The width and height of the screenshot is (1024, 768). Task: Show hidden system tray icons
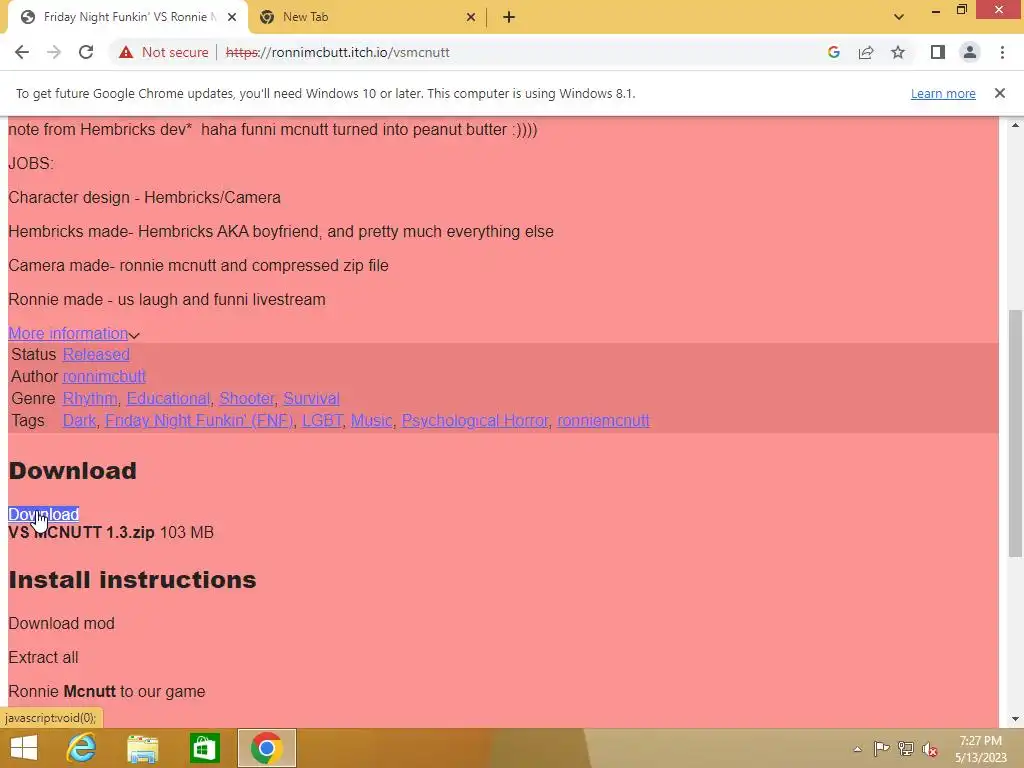pyautogui.click(x=857, y=748)
